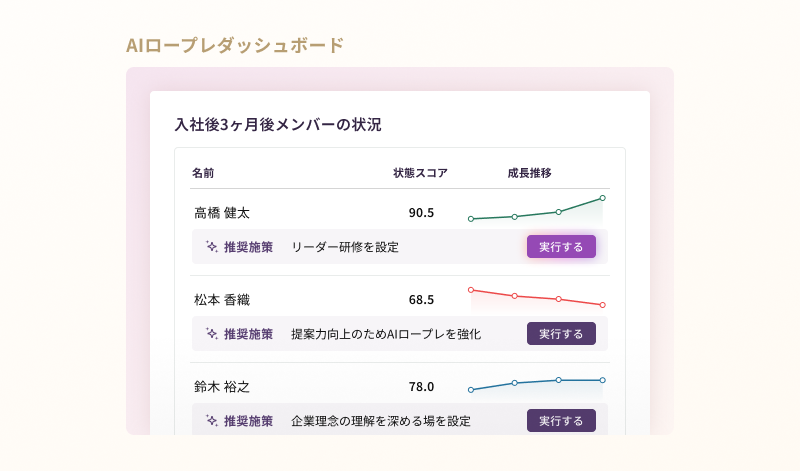Click the 状態スコア column header
The image size is (800, 471).
click(x=420, y=173)
